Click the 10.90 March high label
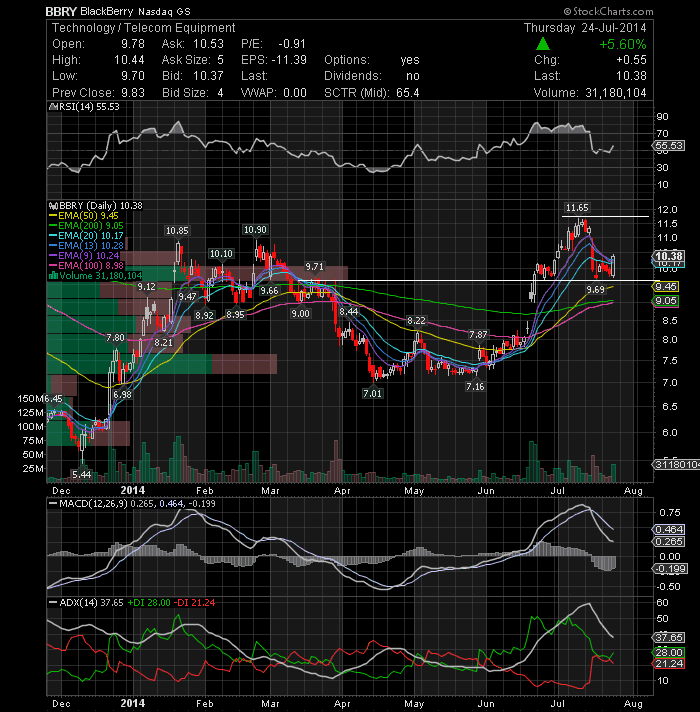 point(255,230)
